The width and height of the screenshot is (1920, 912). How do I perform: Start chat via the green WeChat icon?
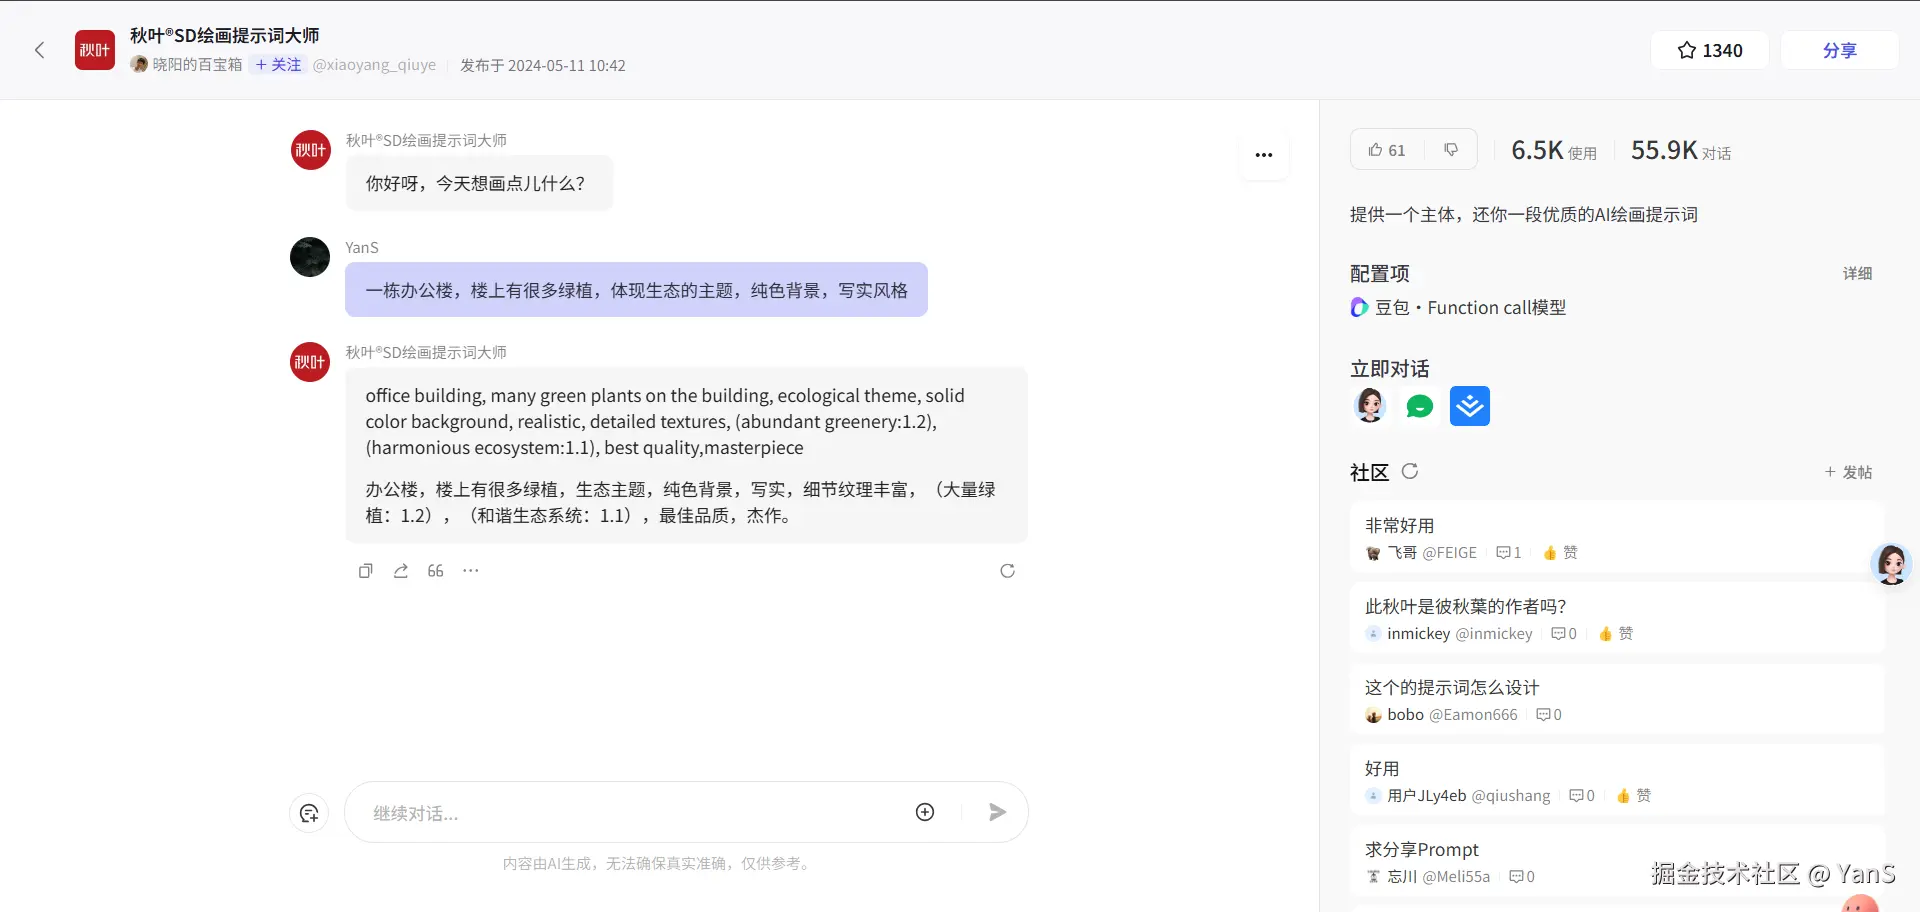click(1420, 406)
